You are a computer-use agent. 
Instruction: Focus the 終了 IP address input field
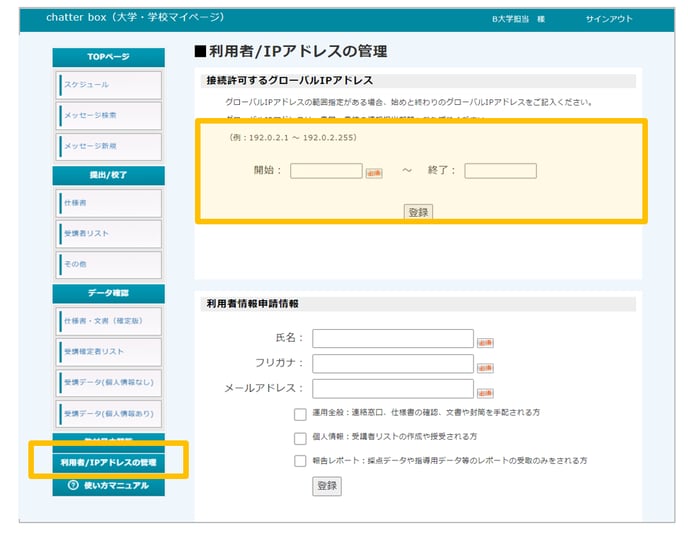point(500,171)
